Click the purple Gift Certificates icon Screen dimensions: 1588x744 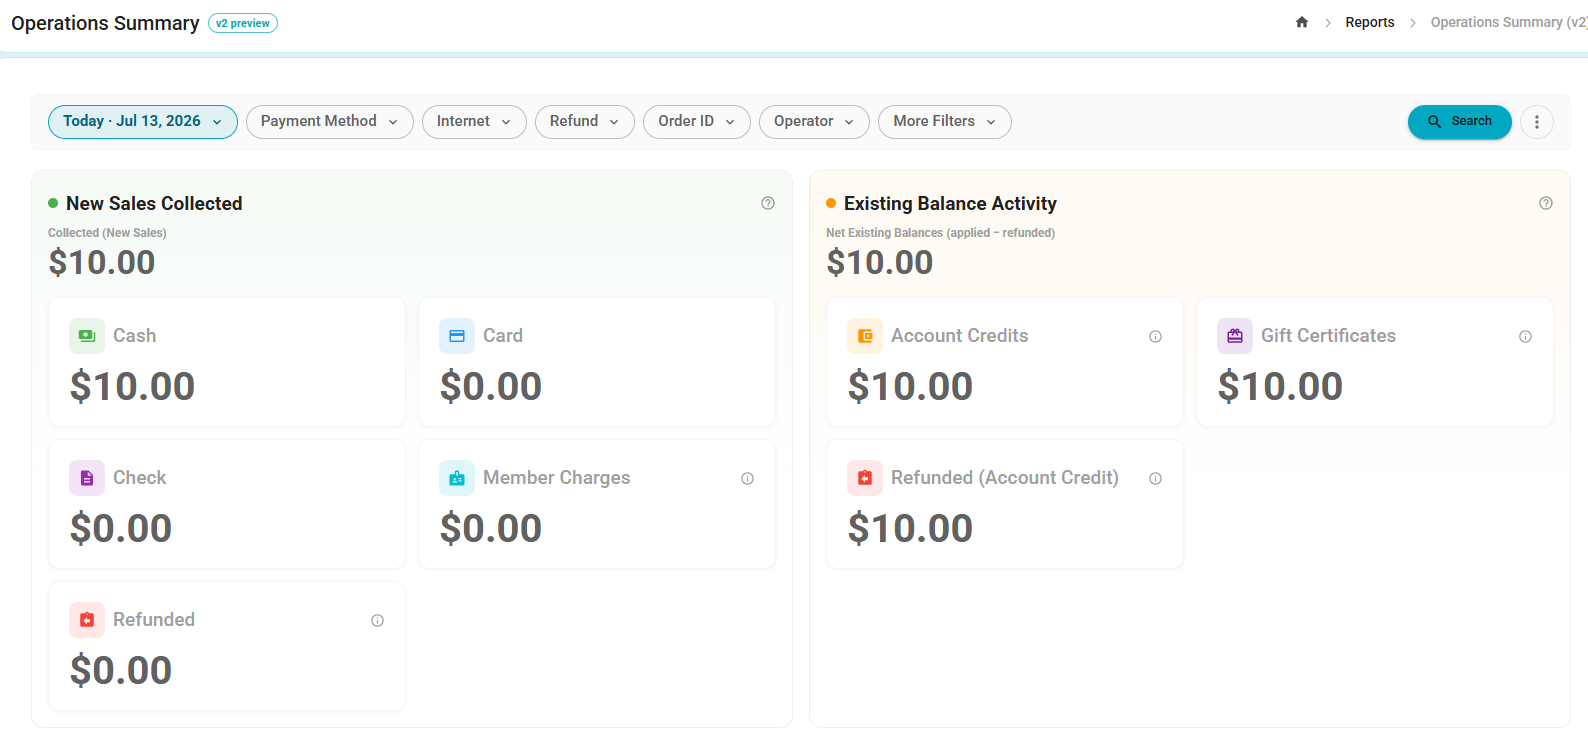click(1235, 336)
